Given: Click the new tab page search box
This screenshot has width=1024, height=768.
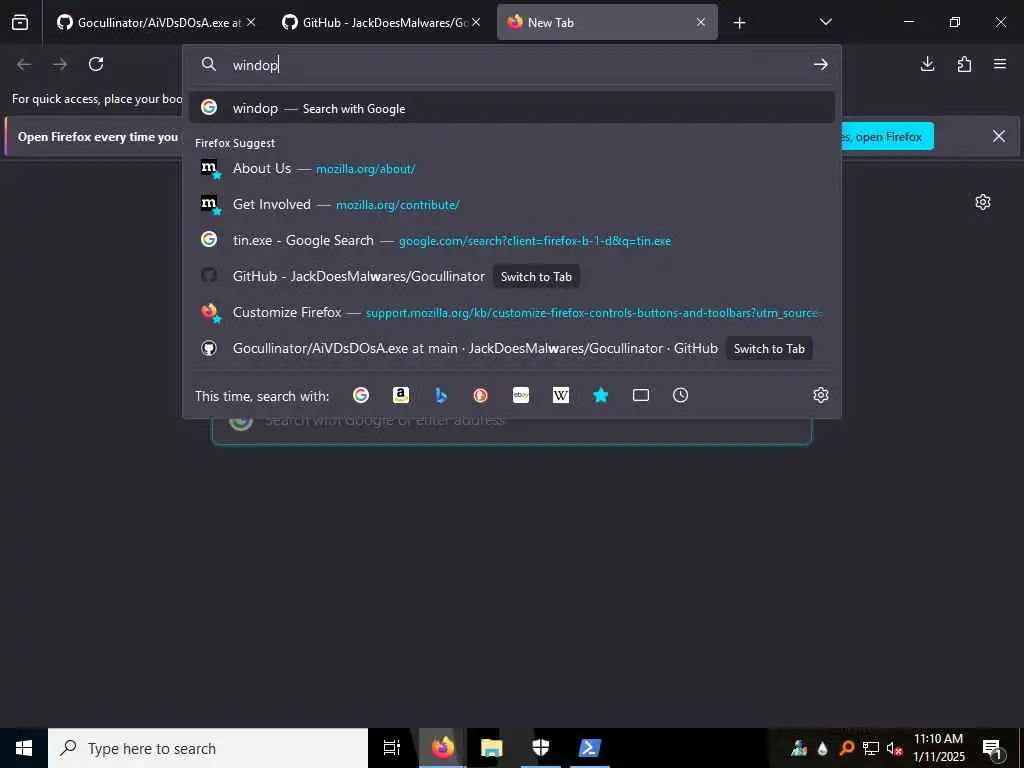Looking at the screenshot, I should (x=512, y=431).
